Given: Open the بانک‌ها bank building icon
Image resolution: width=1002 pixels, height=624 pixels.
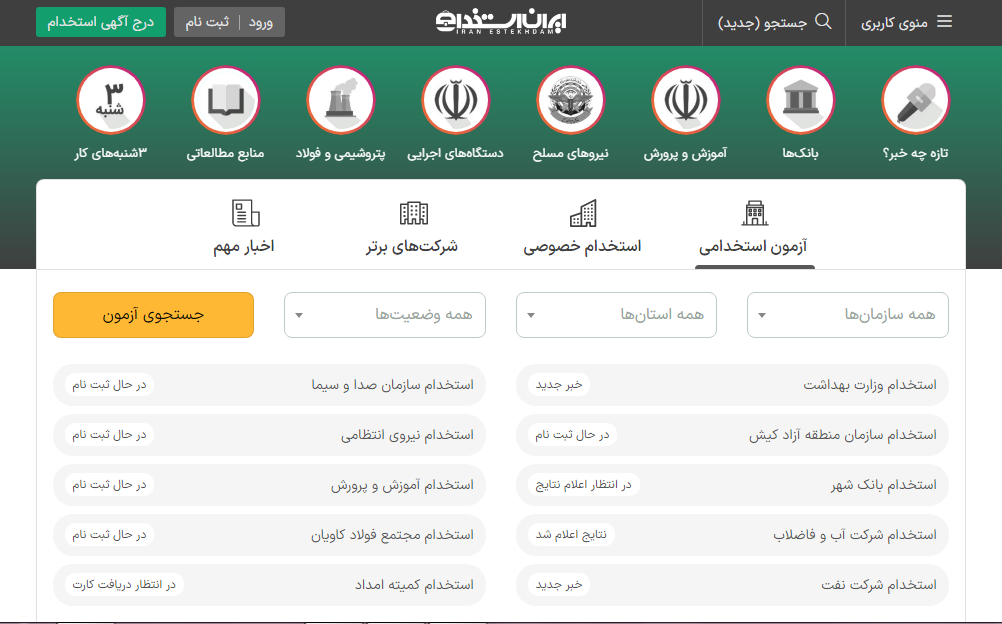Looking at the screenshot, I should tap(800, 100).
